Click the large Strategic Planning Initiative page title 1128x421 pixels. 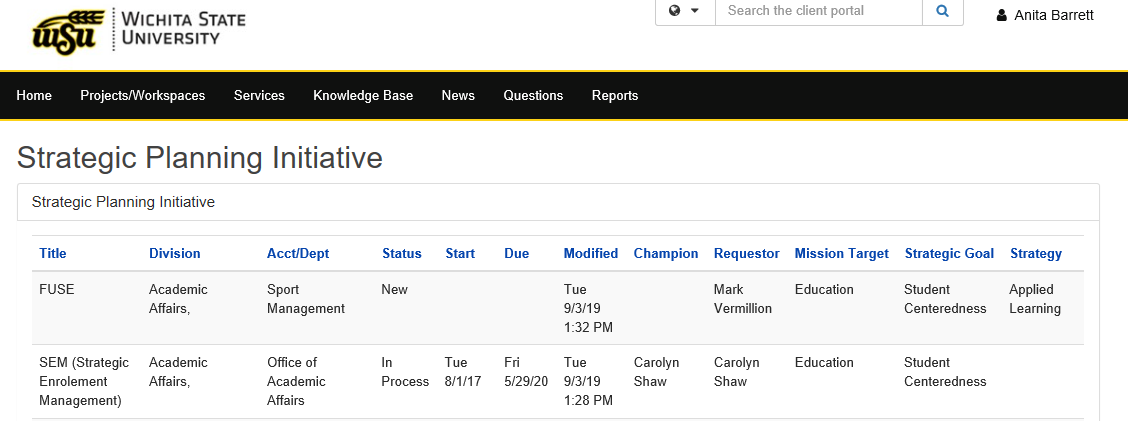[199, 158]
